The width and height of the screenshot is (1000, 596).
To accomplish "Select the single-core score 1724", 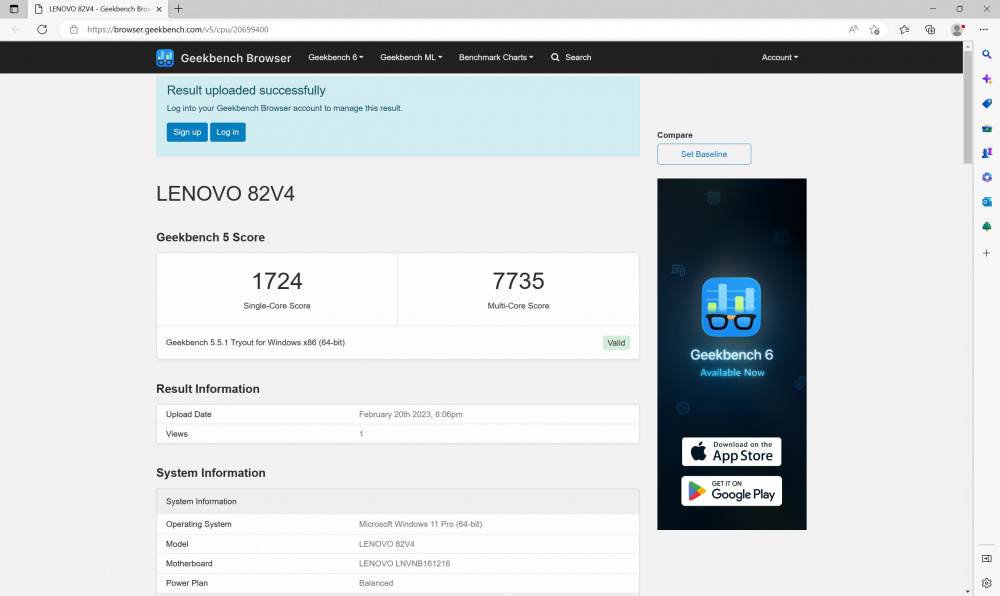I will pos(277,281).
